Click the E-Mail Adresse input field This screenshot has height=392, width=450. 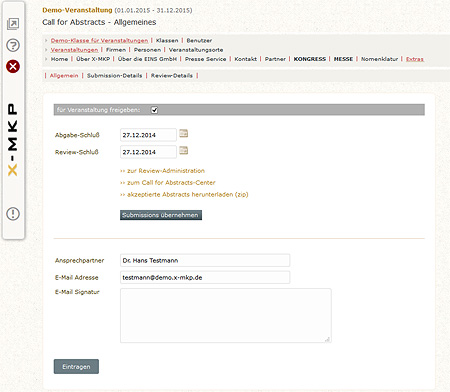pyautogui.click(x=205, y=277)
